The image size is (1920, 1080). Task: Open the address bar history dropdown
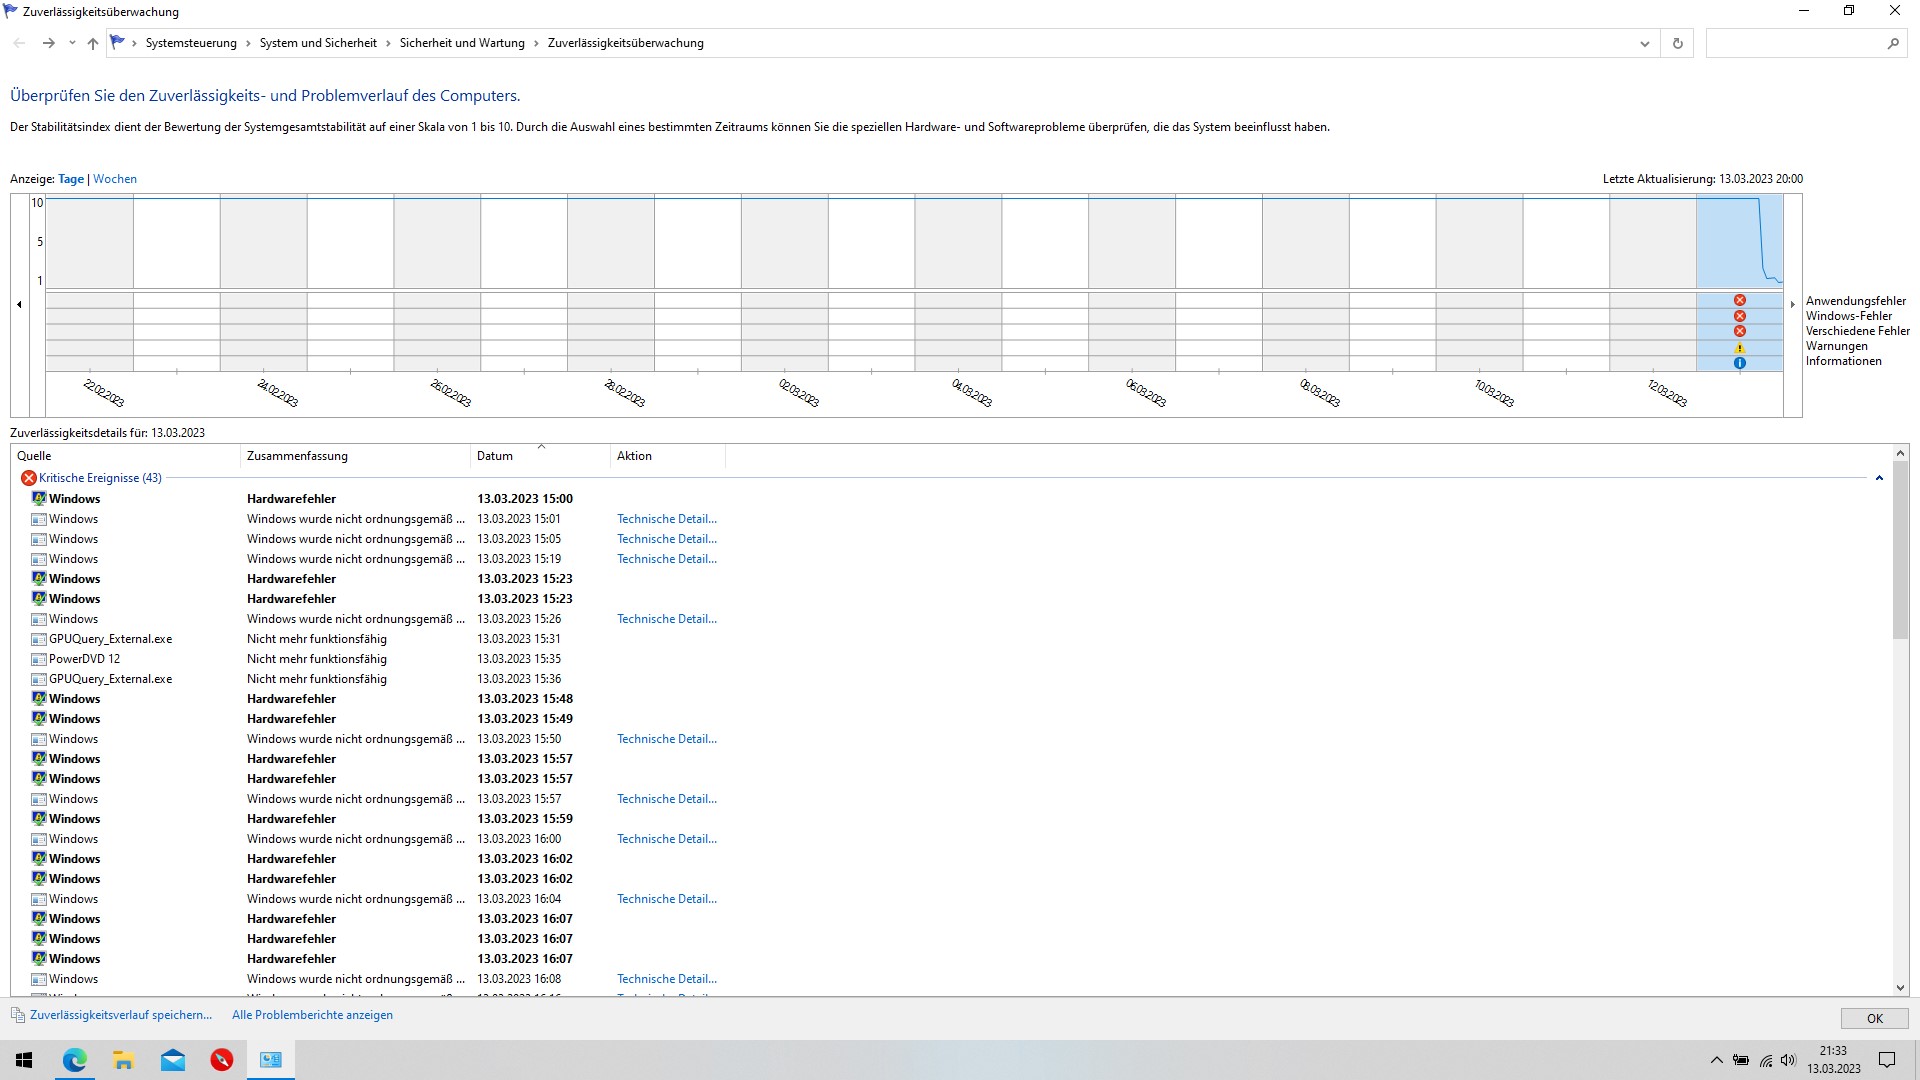pyautogui.click(x=1644, y=43)
